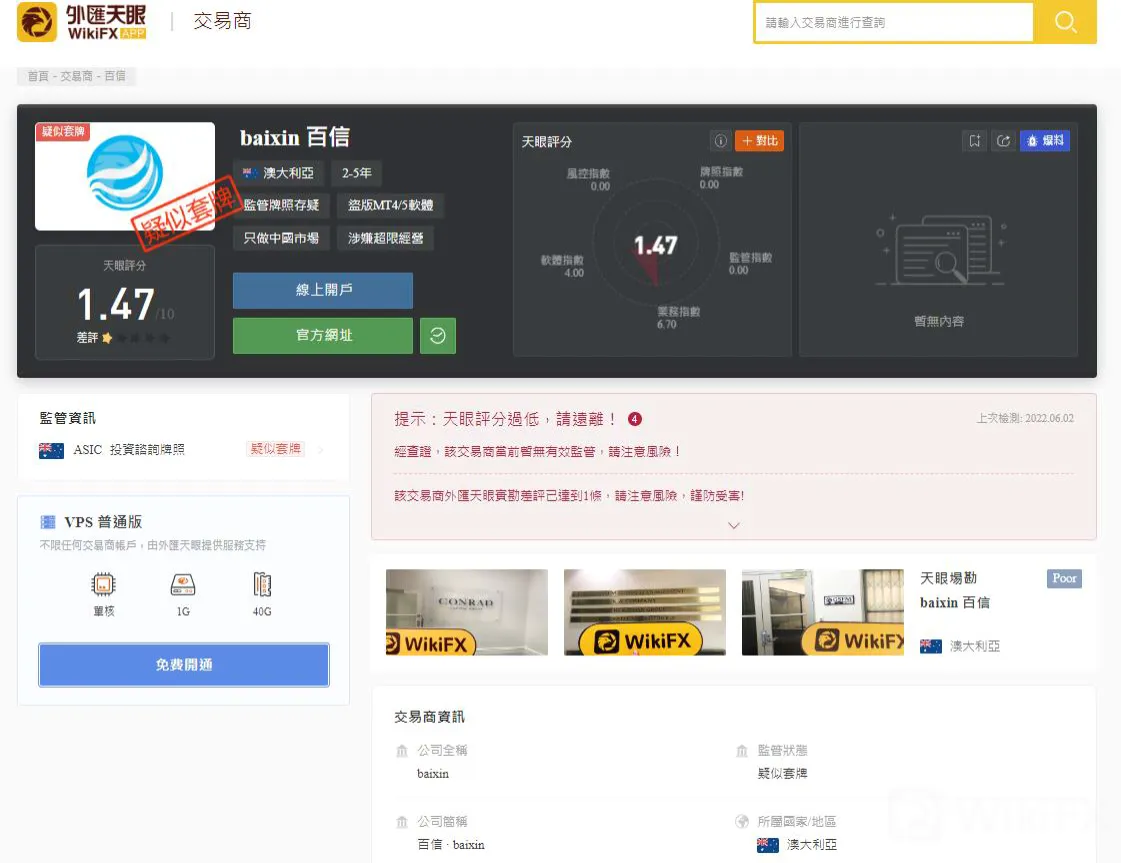Click the 2-5年 tag
The height and width of the screenshot is (863, 1121).
[x=357, y=173]
